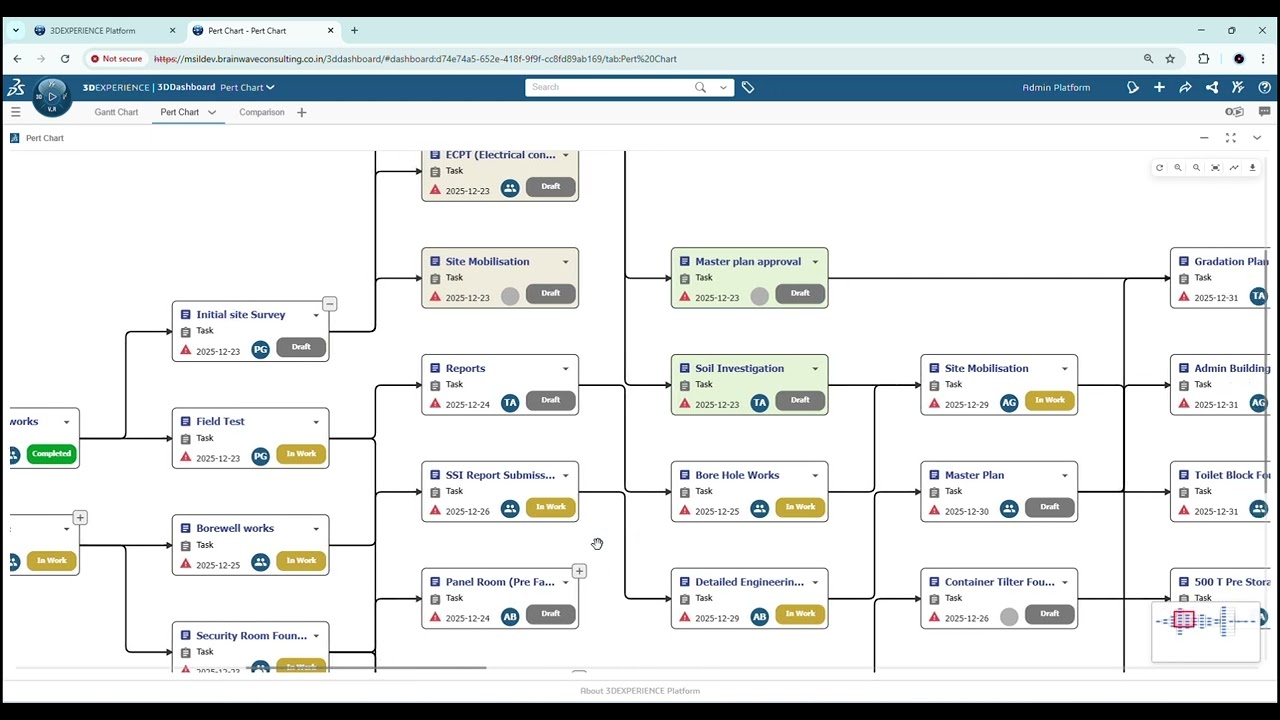Collapse the Initial site Survey node
The width and height of the screenshot is (1280, 720).
click(x=329, y=303)
